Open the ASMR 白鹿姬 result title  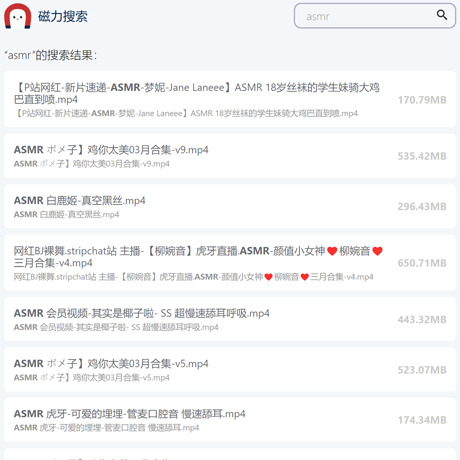(79, 200)
